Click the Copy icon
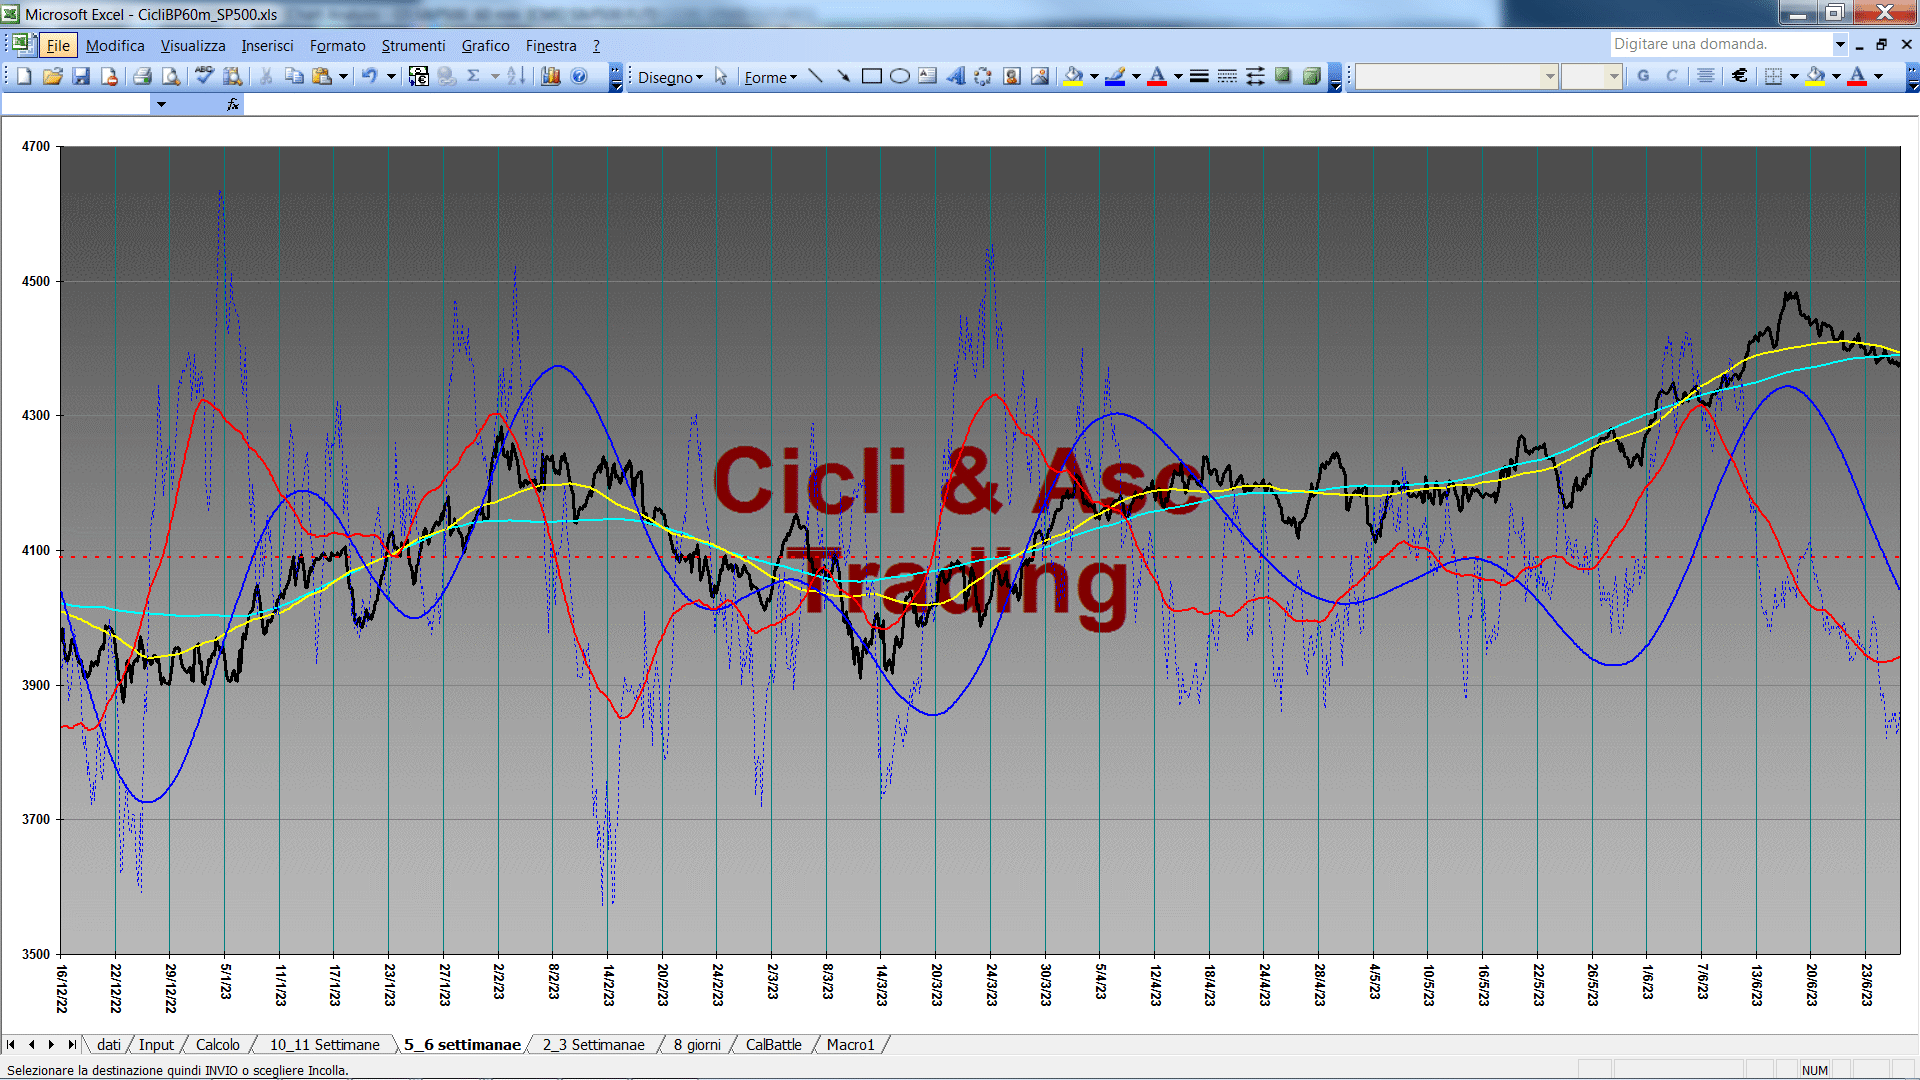Viewport: 1920px width, 1080px height. pos(294,76)
